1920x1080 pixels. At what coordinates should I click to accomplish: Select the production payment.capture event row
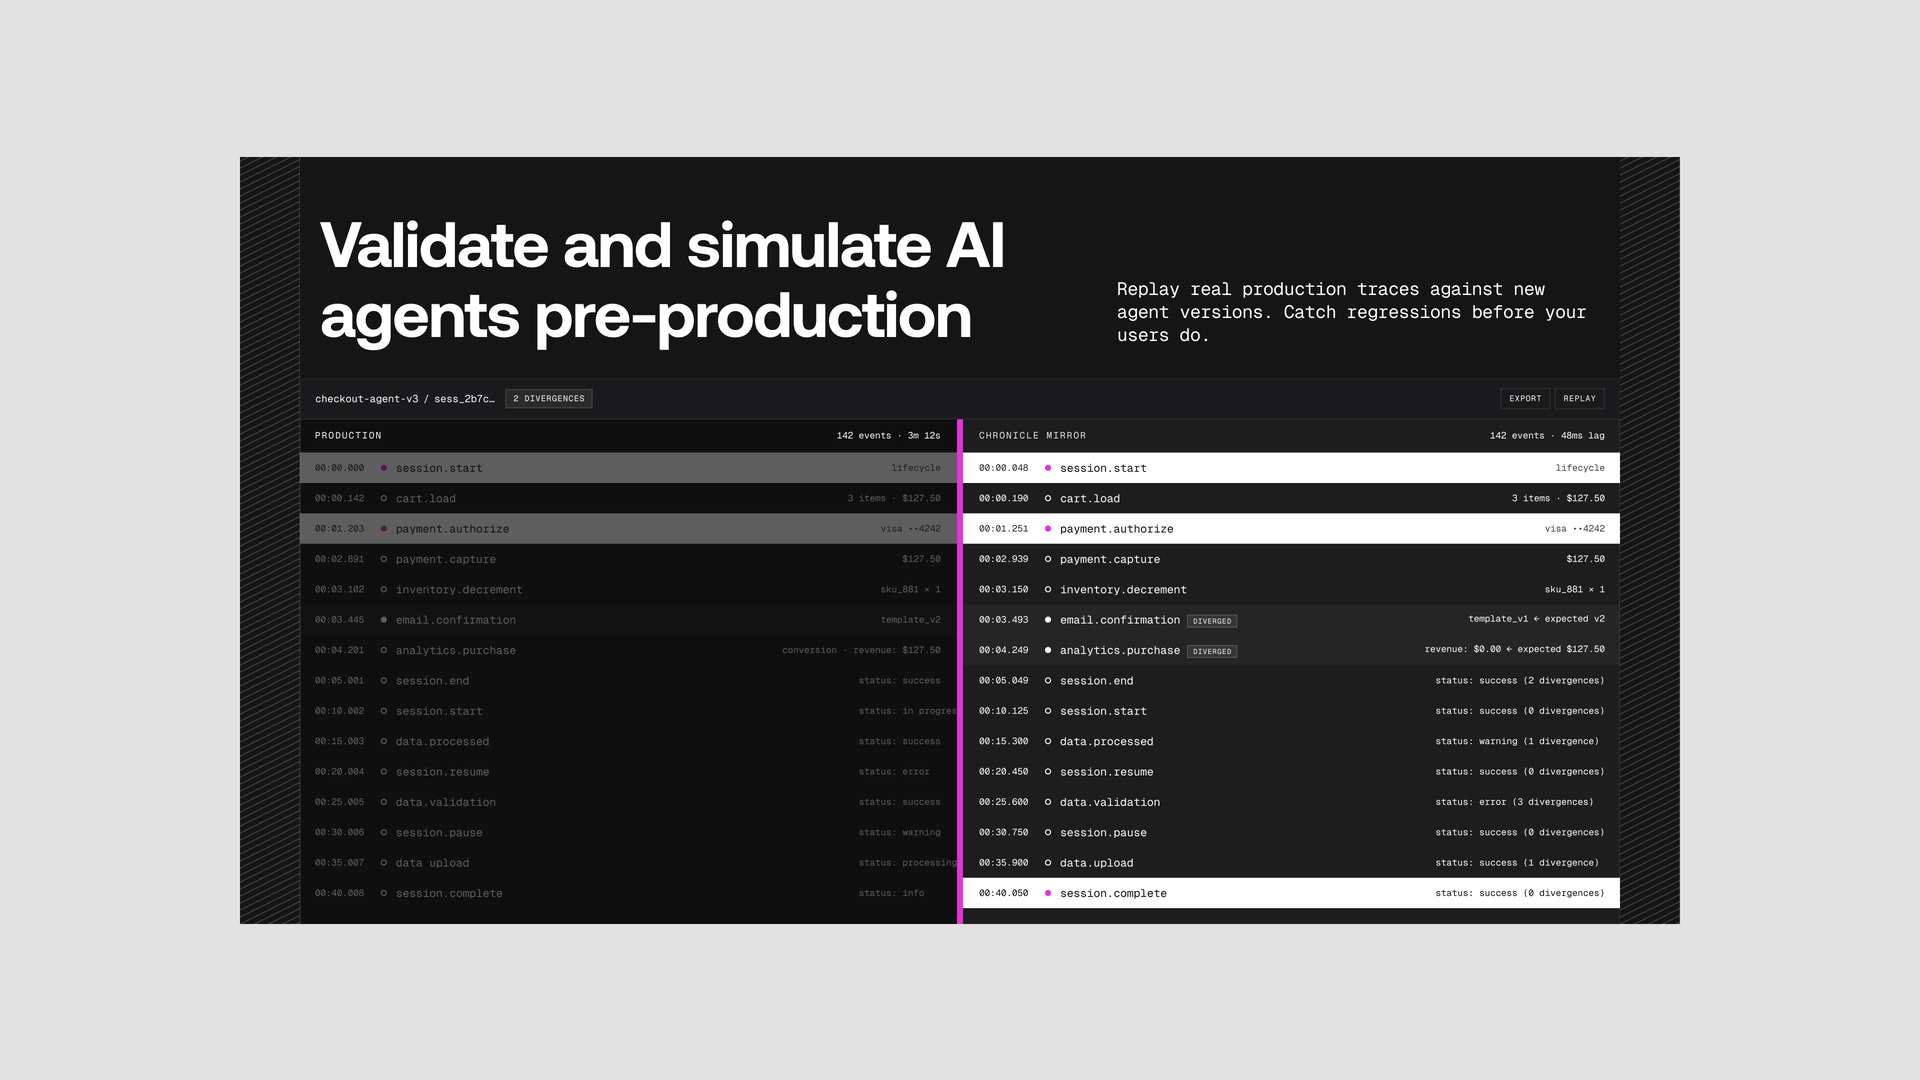click(x=628, y=559)
